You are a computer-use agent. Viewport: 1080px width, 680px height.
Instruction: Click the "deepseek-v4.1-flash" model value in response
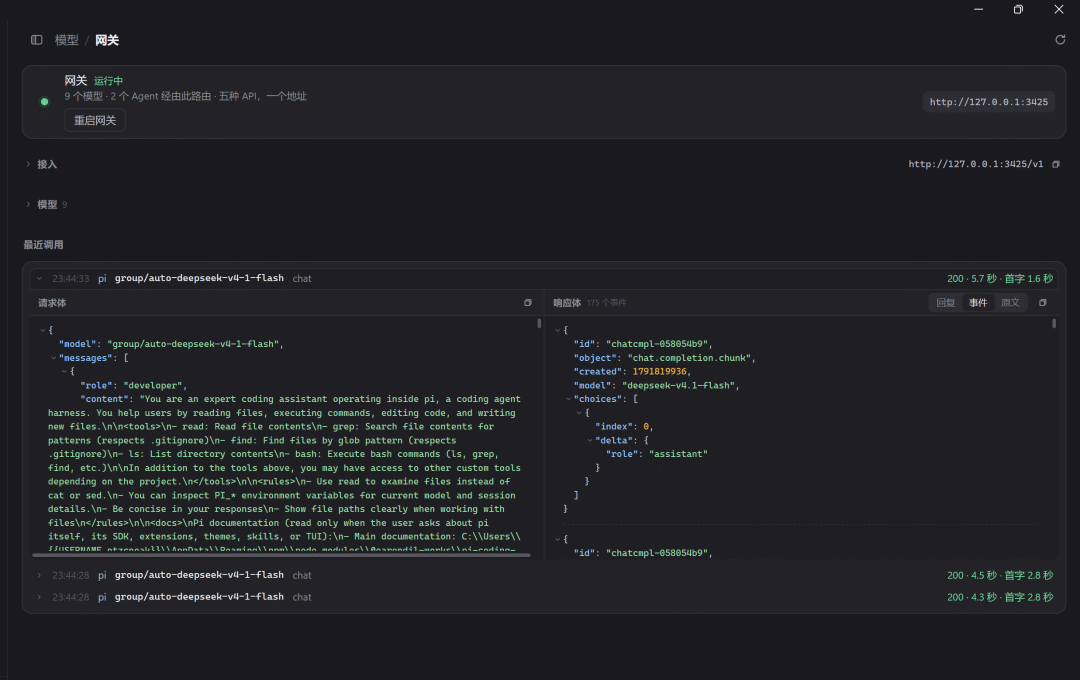(x=678, y=385)
